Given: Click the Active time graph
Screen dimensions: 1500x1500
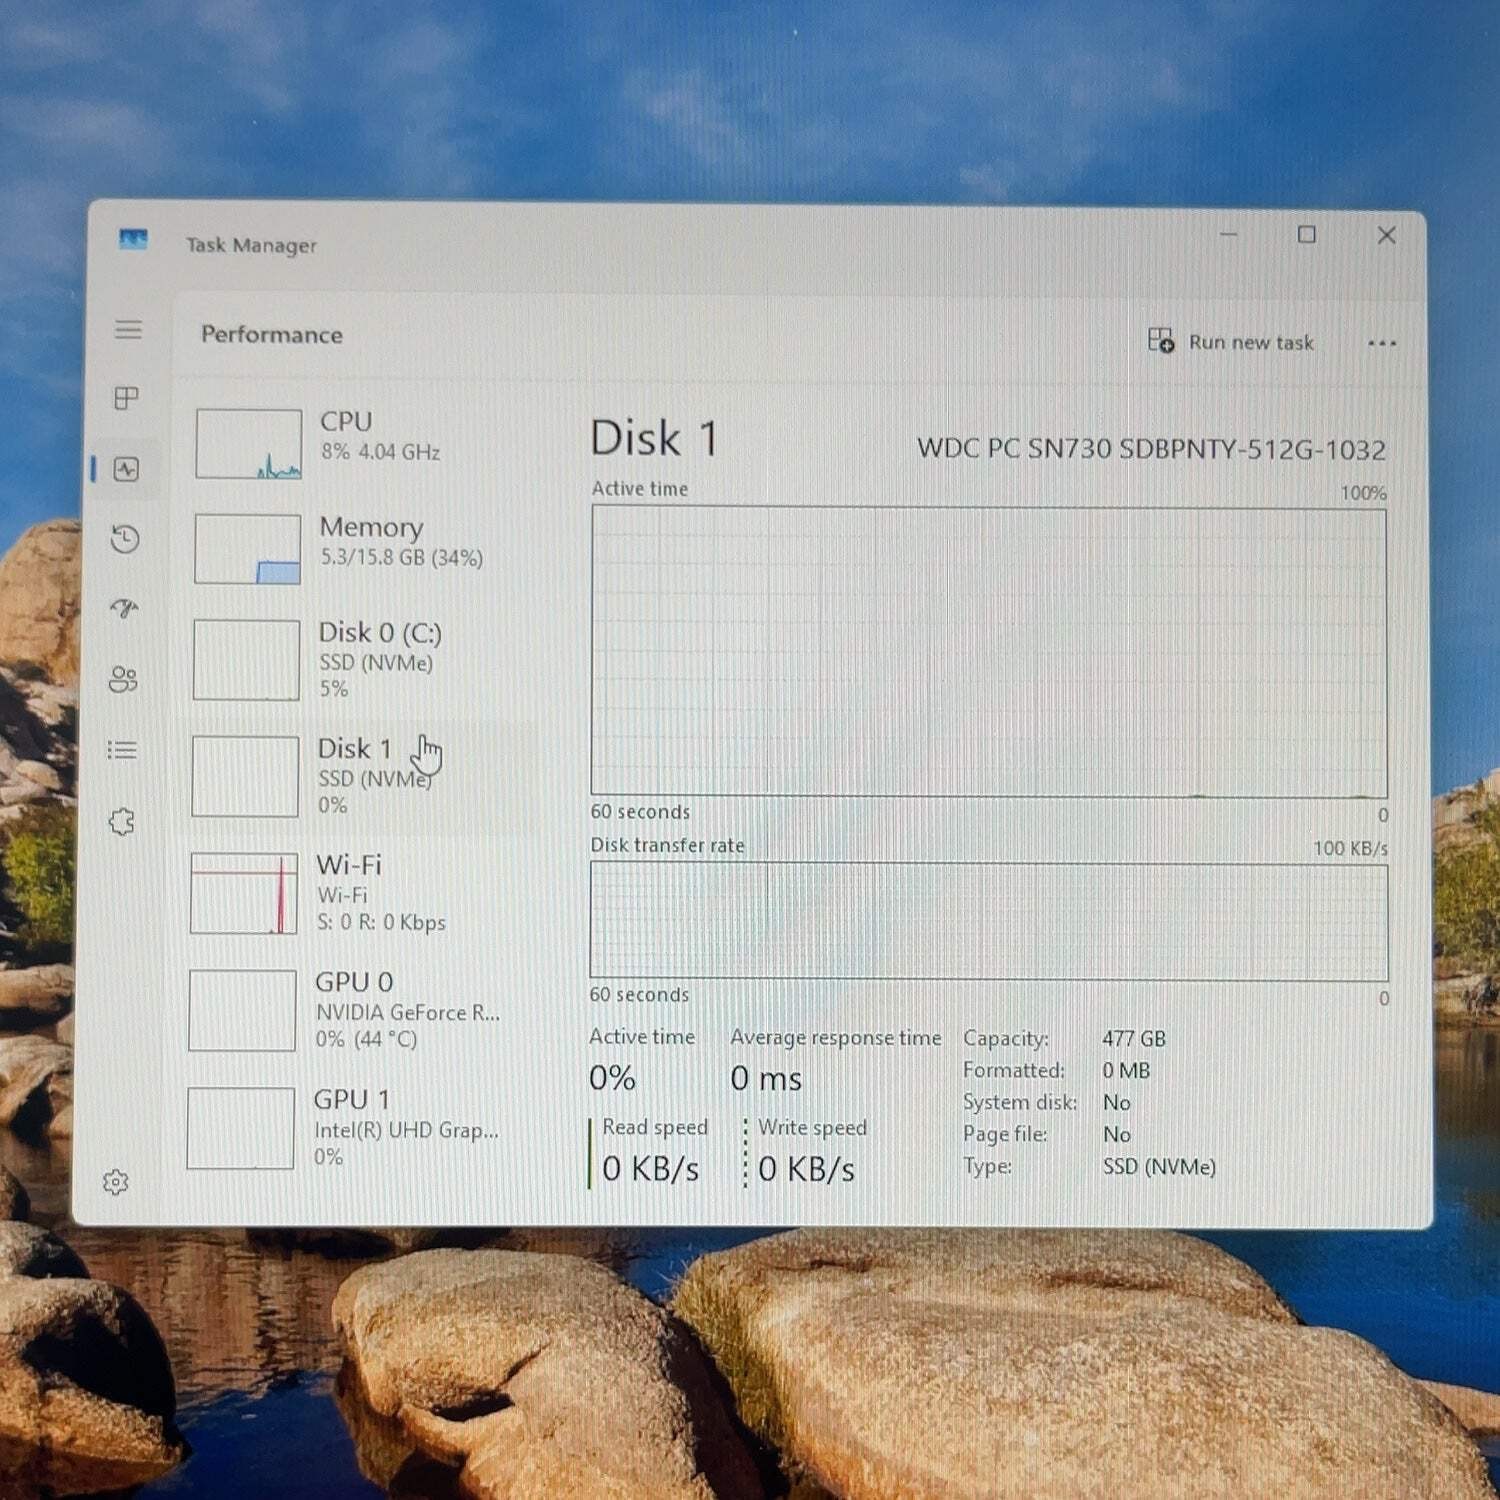Looking at the screenshot, I should click(988, 651).
